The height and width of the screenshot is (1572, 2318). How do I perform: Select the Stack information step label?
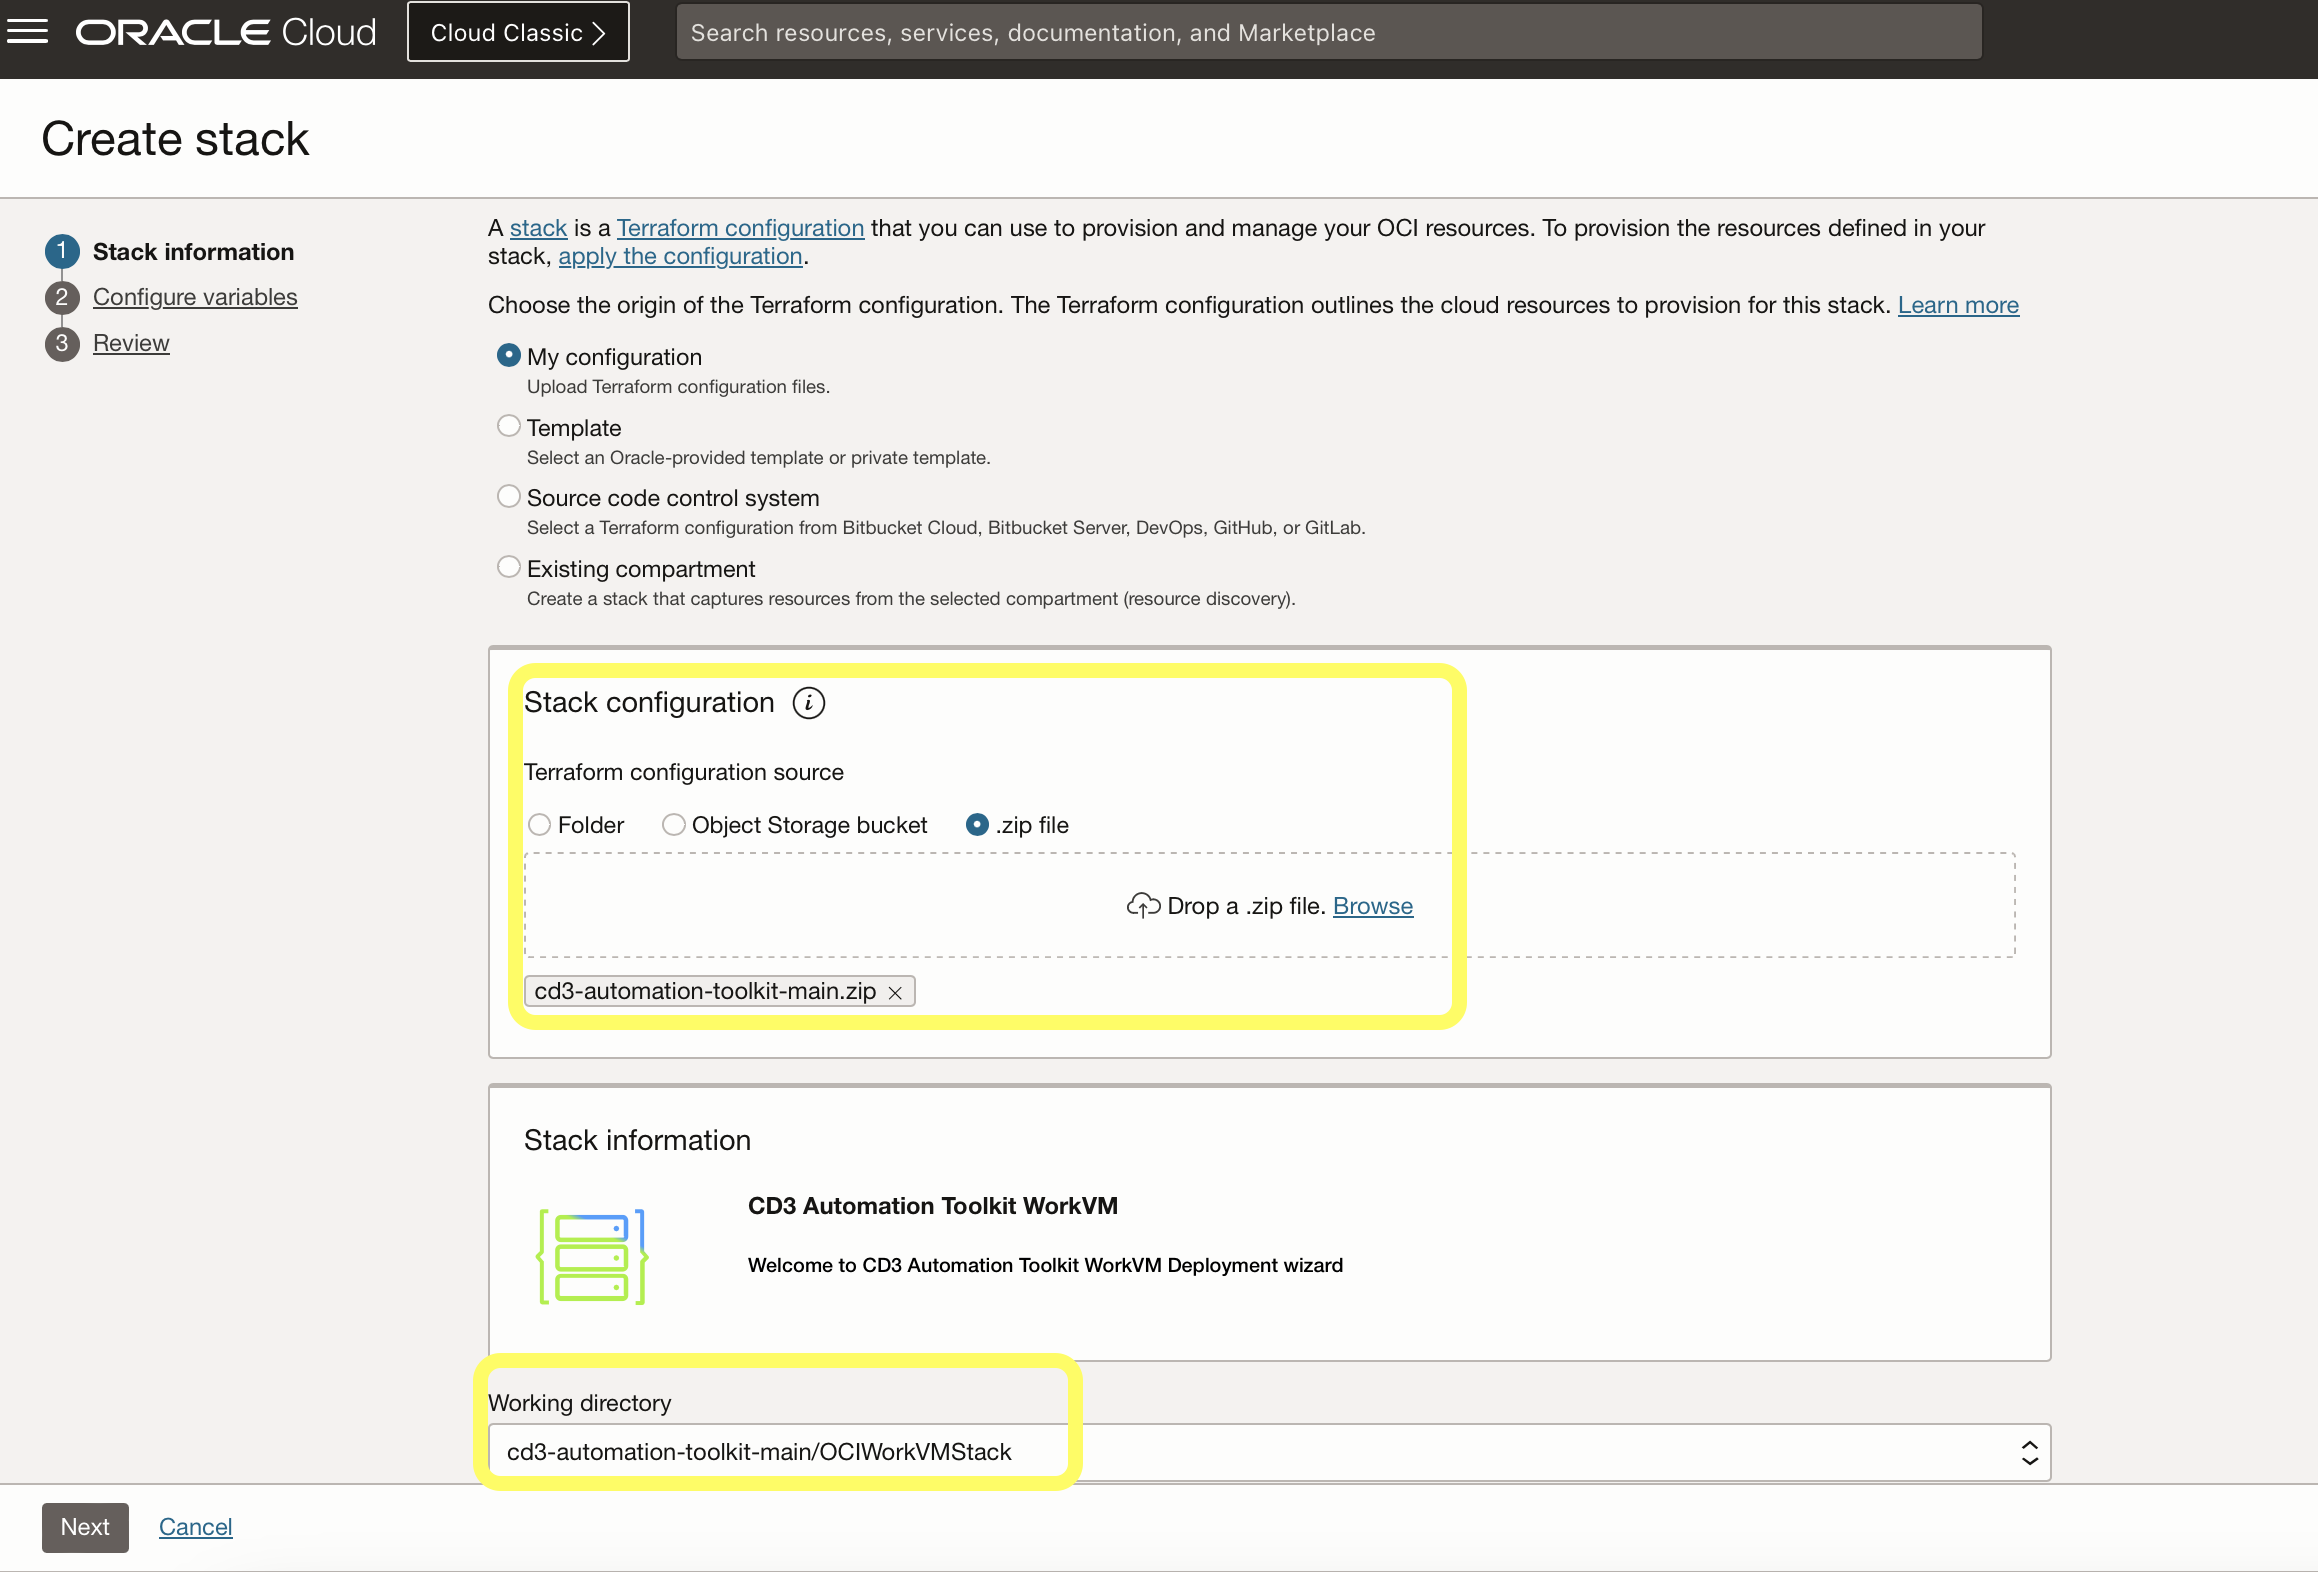(193, 251)
